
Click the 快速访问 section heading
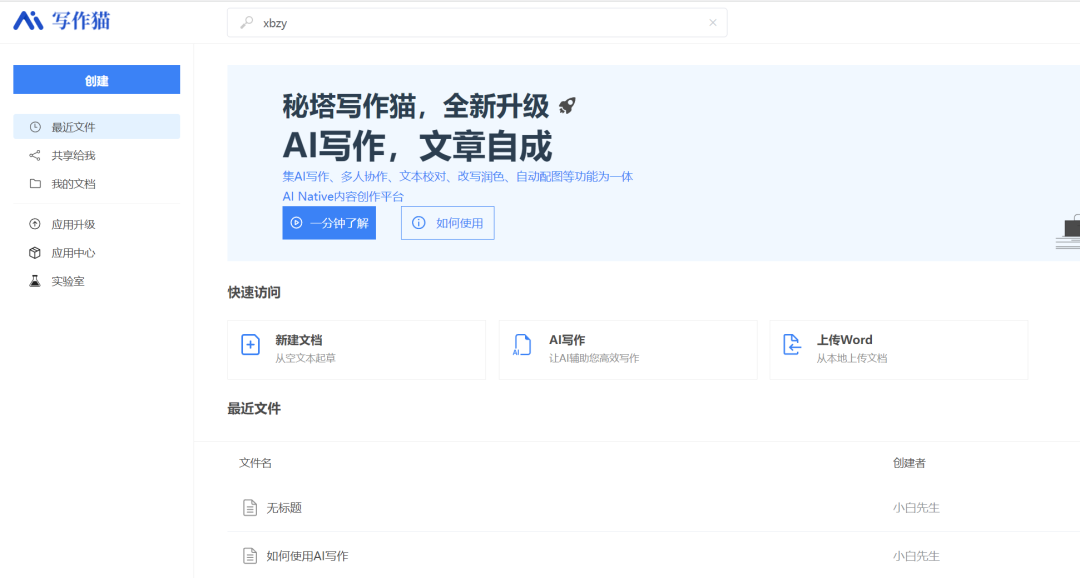click(254, 292)
